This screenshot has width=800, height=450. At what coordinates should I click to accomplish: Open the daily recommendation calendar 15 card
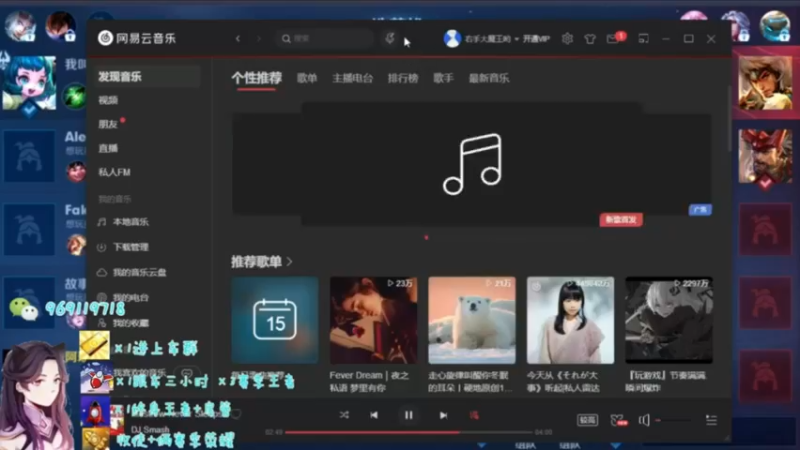(274, 320)
